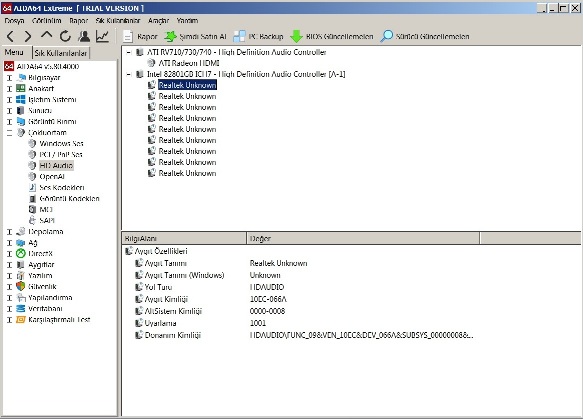
Task: Open the Araçlar menu
Action: [159, 20]
